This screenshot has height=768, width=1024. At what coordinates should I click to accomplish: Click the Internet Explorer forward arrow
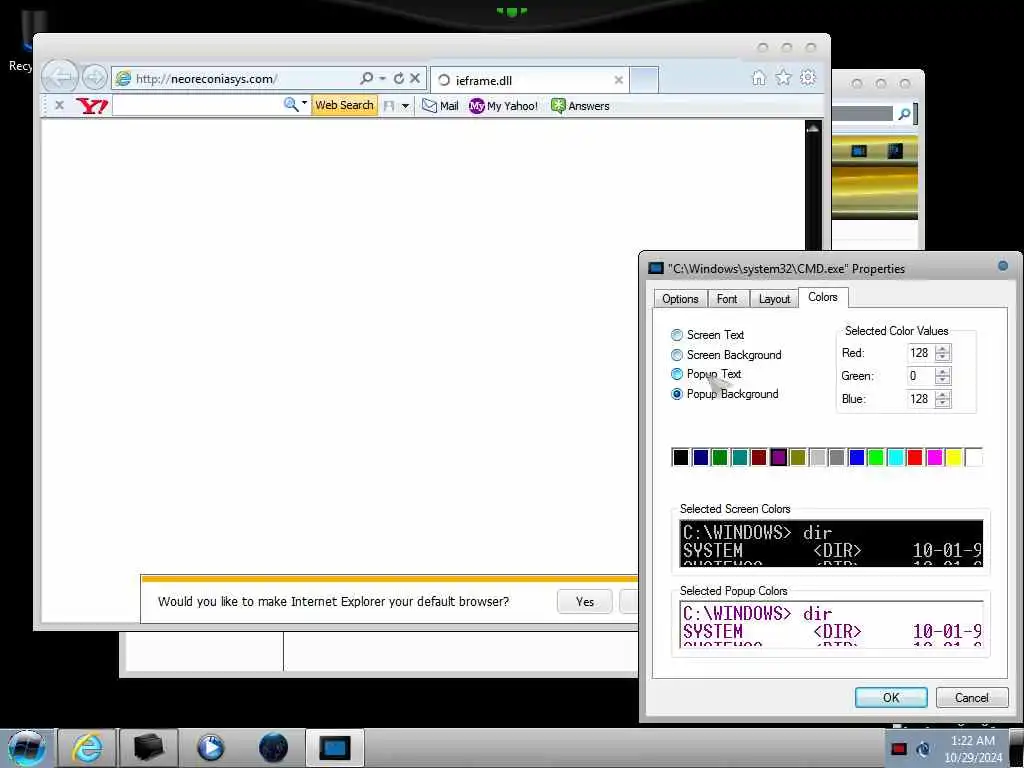(95, 78)
